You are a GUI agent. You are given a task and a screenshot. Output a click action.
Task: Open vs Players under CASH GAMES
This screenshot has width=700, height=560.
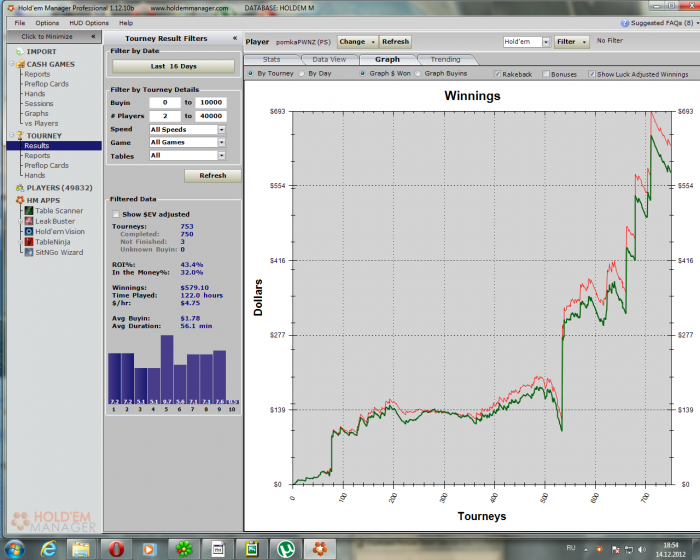coord(41,123)
